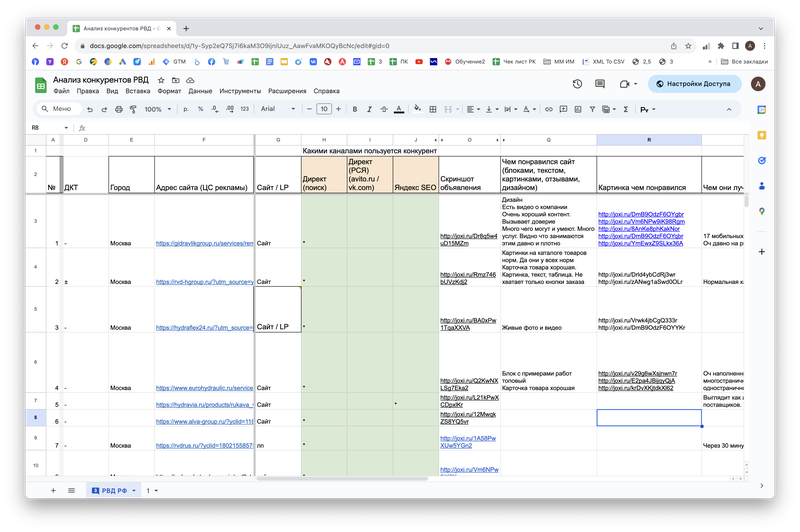Image resolution: width=800 pixels, height=532 pixels.
Task: Select the paint format tool
Action: click(x=133, y=109)
